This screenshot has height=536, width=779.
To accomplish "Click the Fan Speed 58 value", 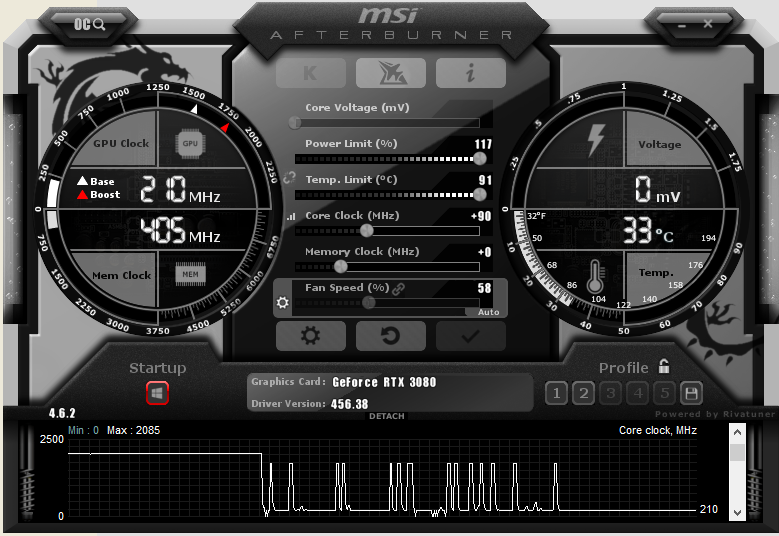I will pos(484,288).
